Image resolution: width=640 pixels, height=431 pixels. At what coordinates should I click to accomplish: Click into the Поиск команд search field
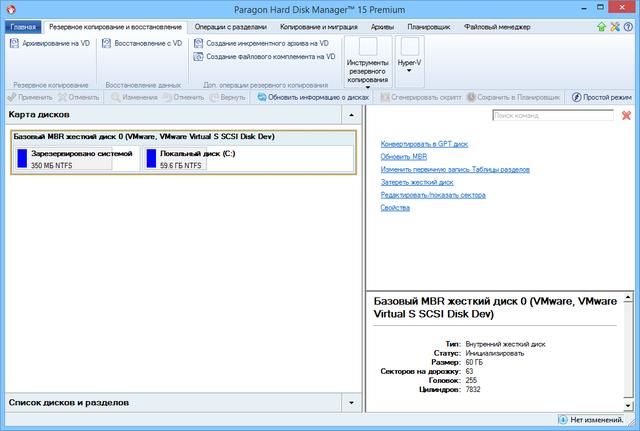click(555, 117)
